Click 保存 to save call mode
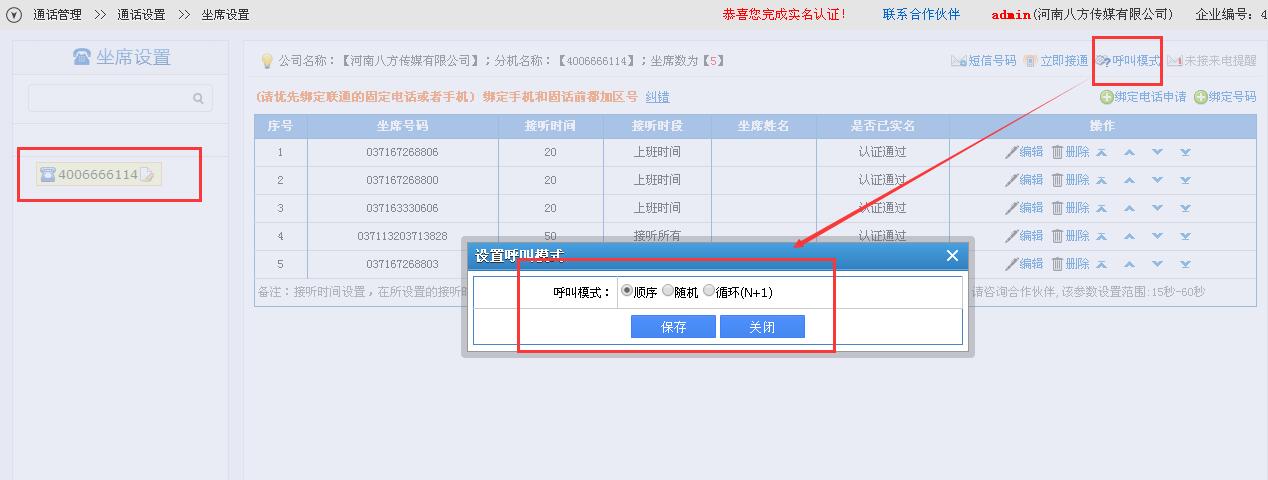The image size is (1268, 480). 673,327
